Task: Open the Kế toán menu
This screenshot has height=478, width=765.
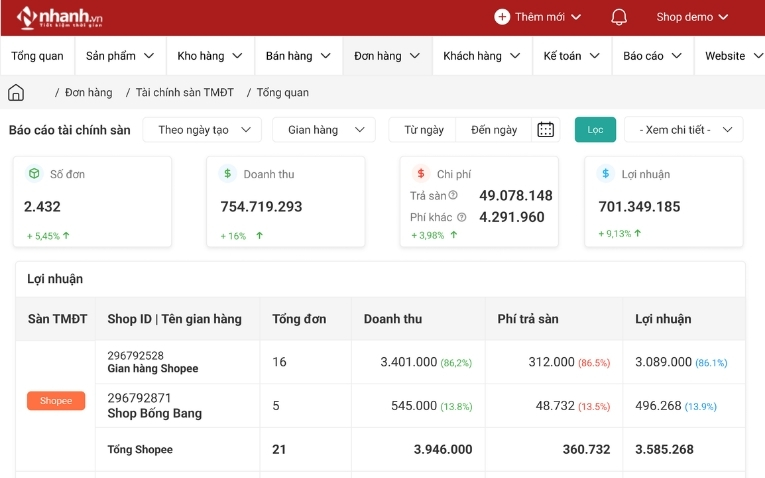Action: 571,56
